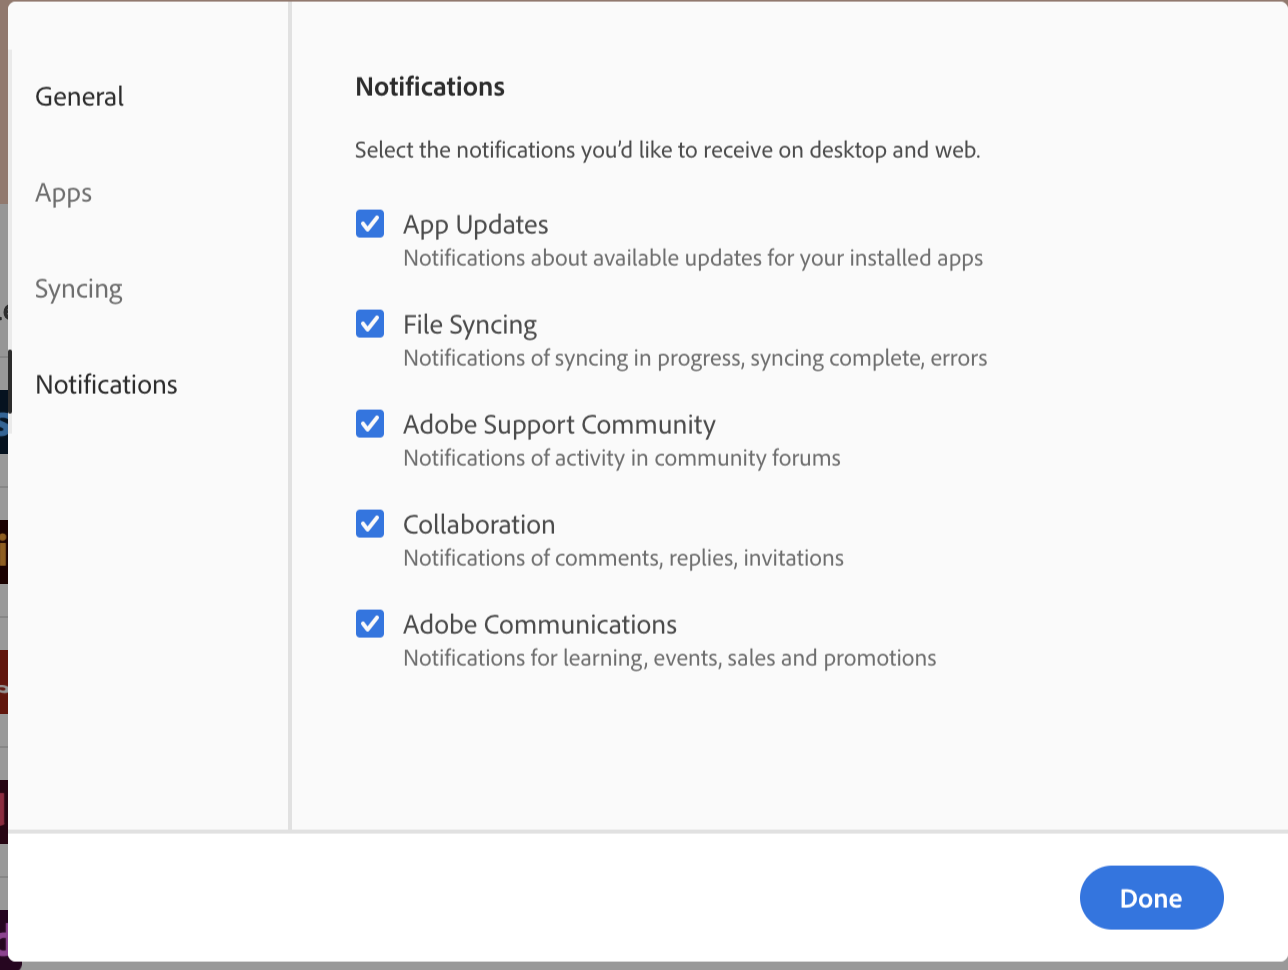Disable Collaboration notifications
Viewport: 1288px width, 970px height.
[369, 524]
